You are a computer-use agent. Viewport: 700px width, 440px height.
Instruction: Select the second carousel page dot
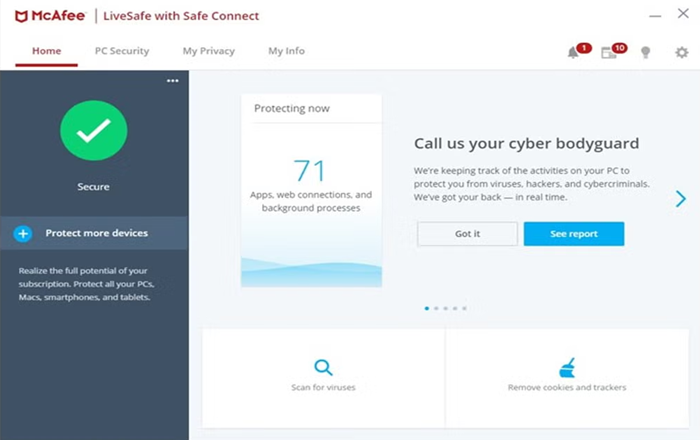(436, 308)
